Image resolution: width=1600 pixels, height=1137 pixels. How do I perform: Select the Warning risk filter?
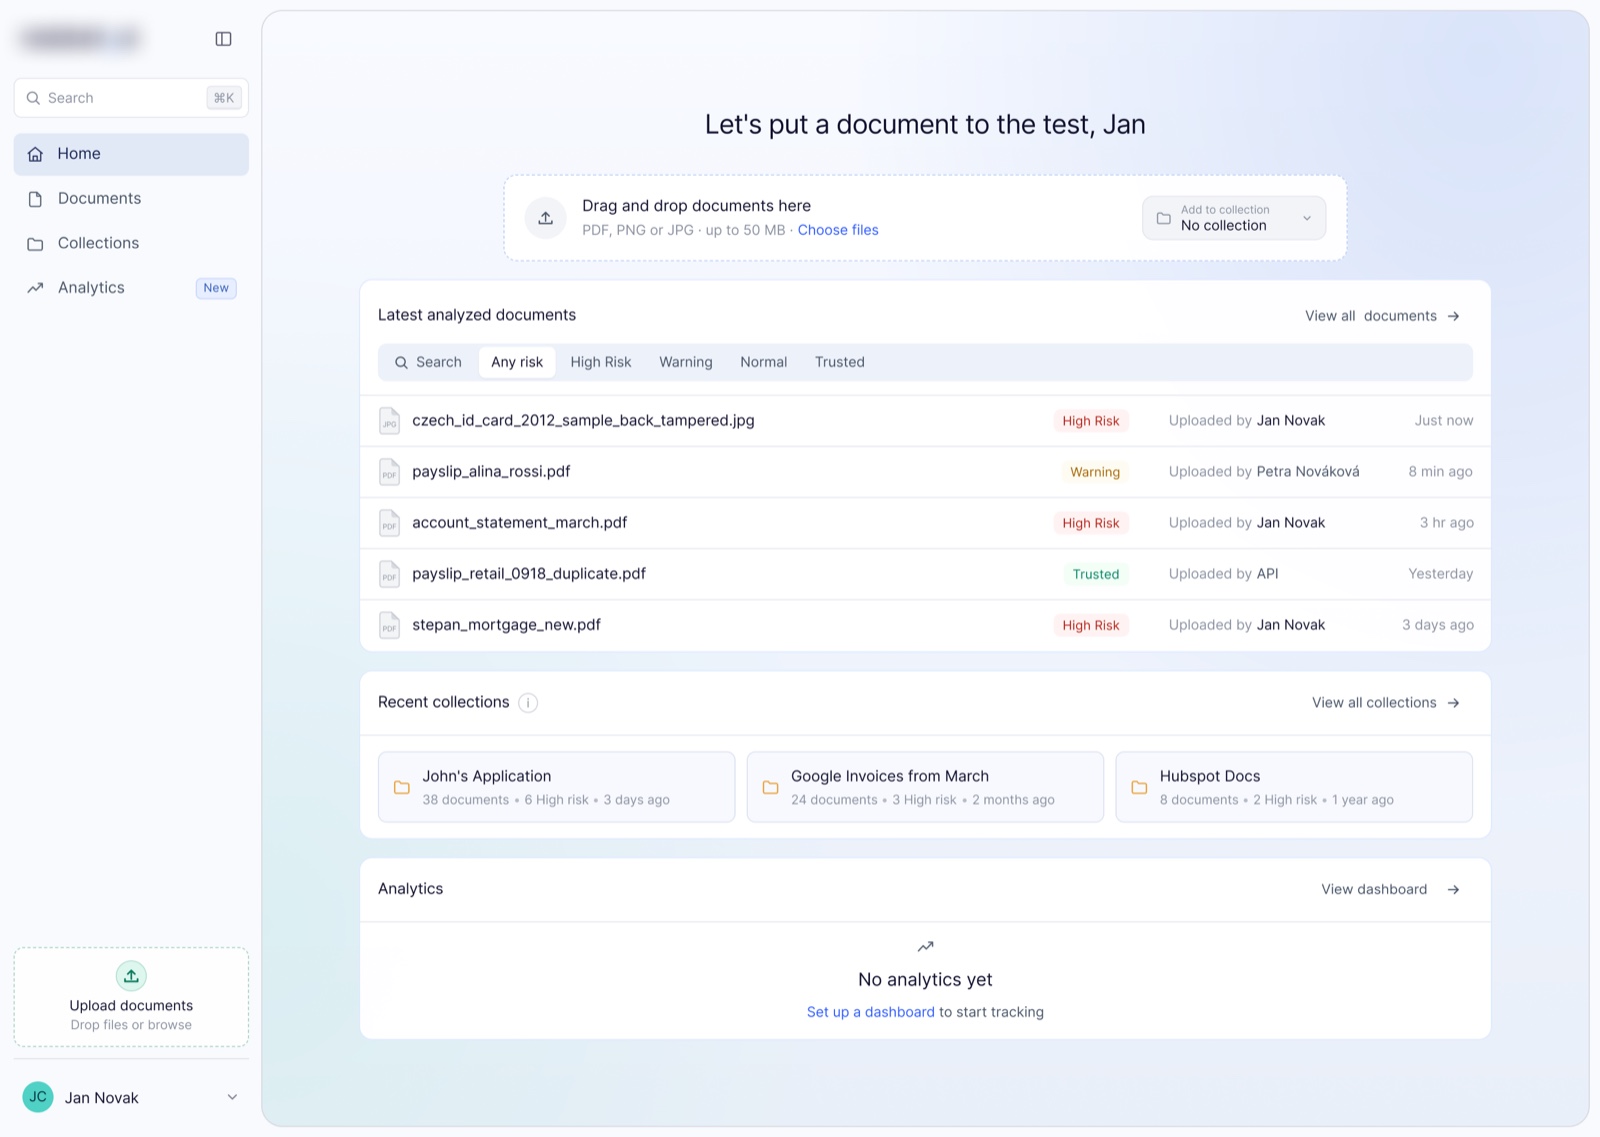(x=686, y=362)
